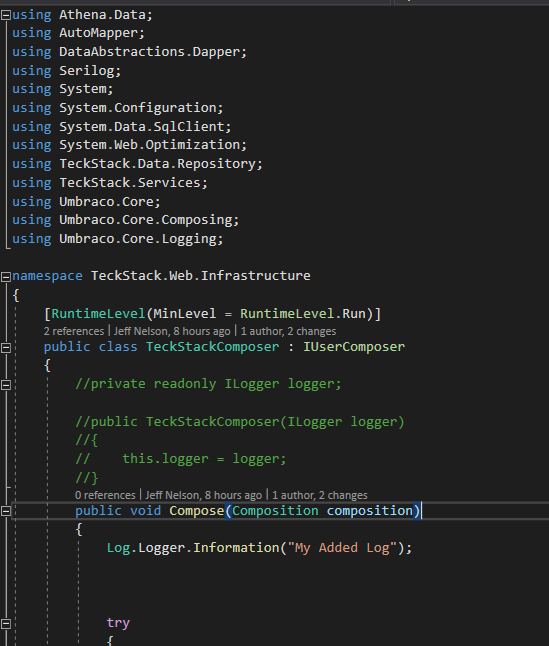Click 'Umbraco.Core.Logging' using directive

138,239
